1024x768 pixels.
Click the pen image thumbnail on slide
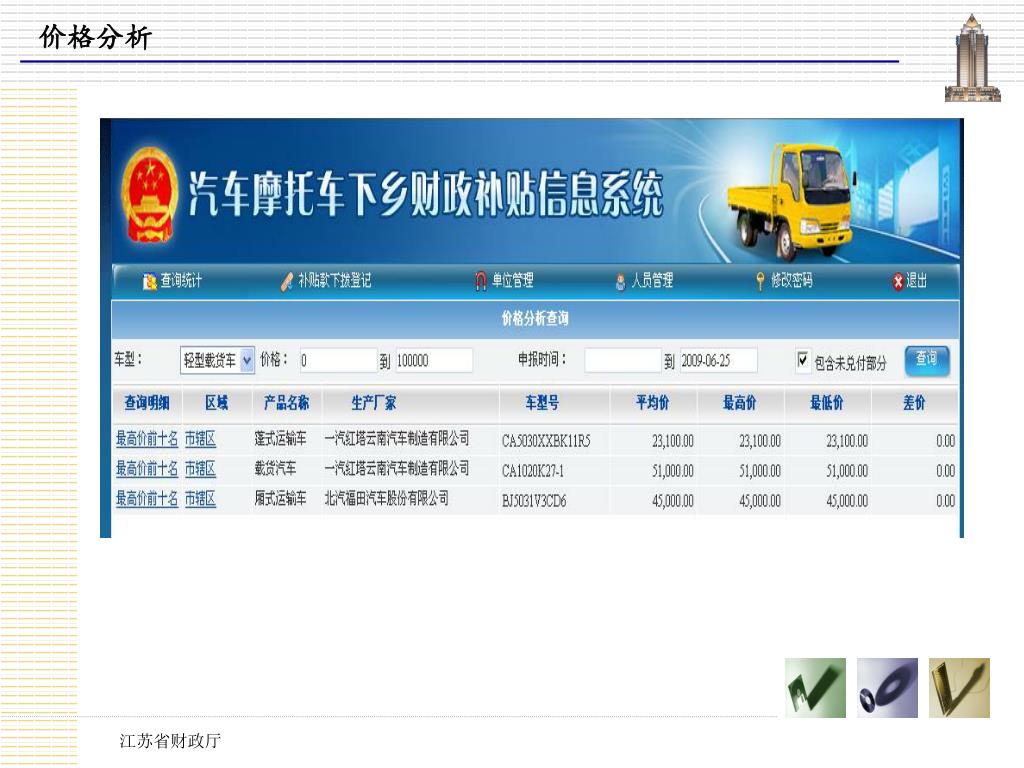[959, 688]
